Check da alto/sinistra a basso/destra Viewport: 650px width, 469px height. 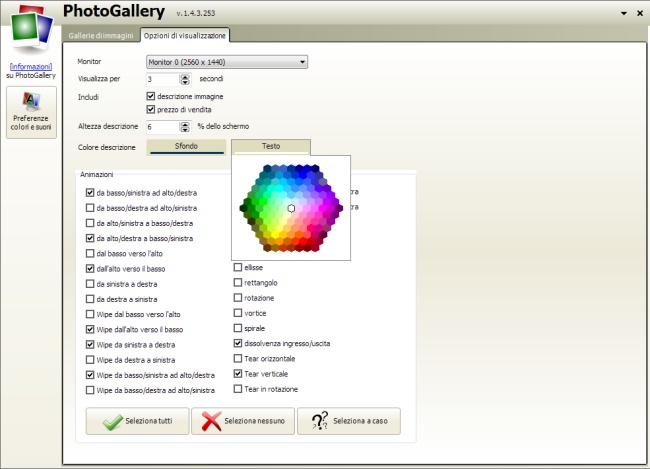[90, 223]
